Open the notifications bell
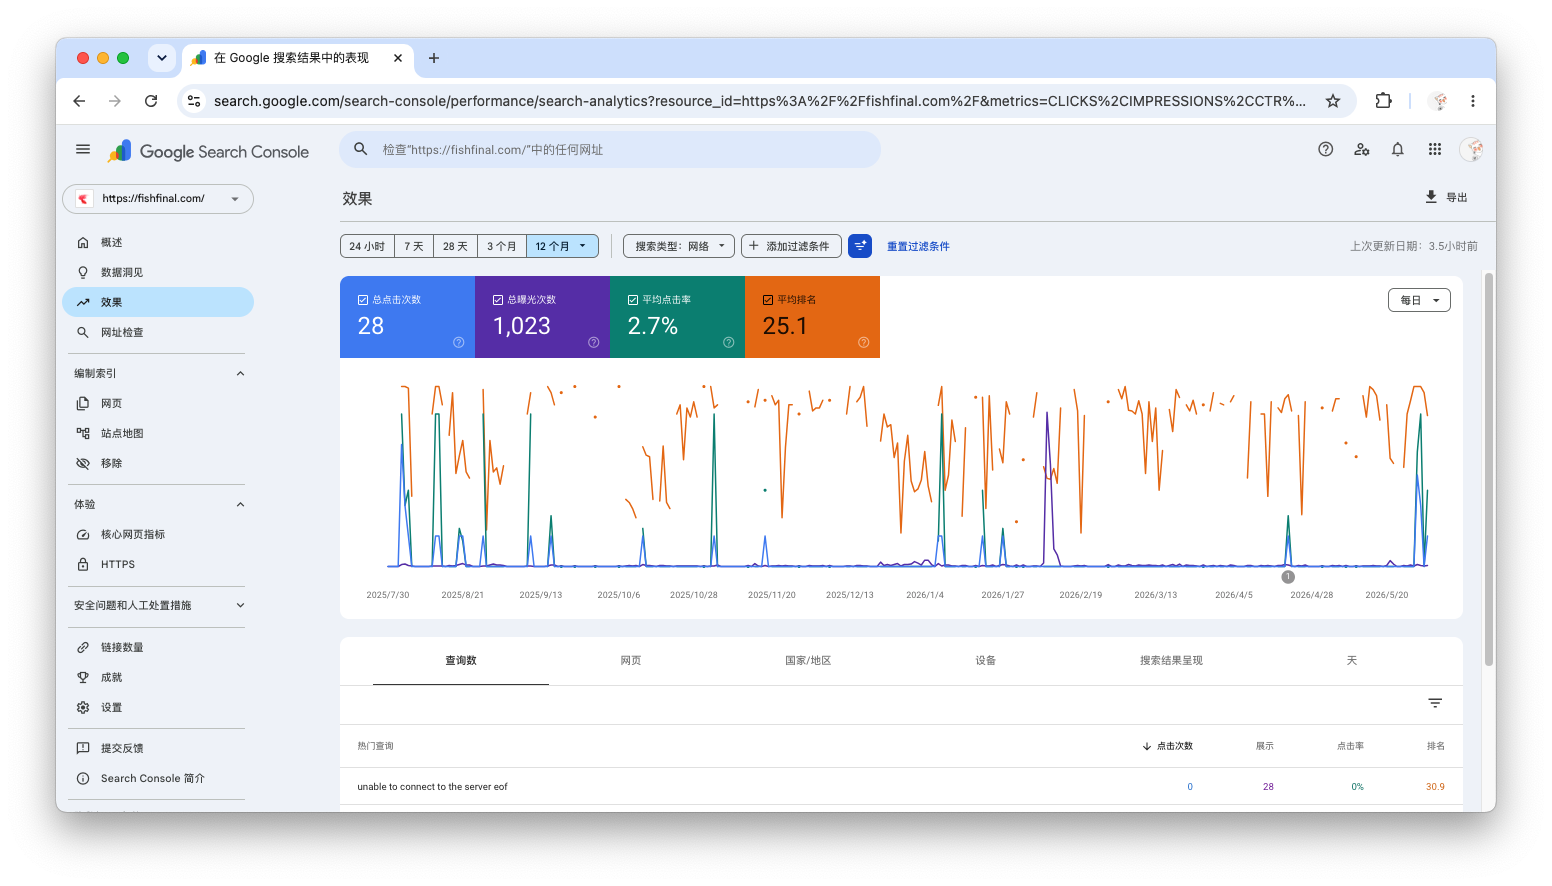The width and height of the screenshot is (1552, 886). tap(1398, 149)
